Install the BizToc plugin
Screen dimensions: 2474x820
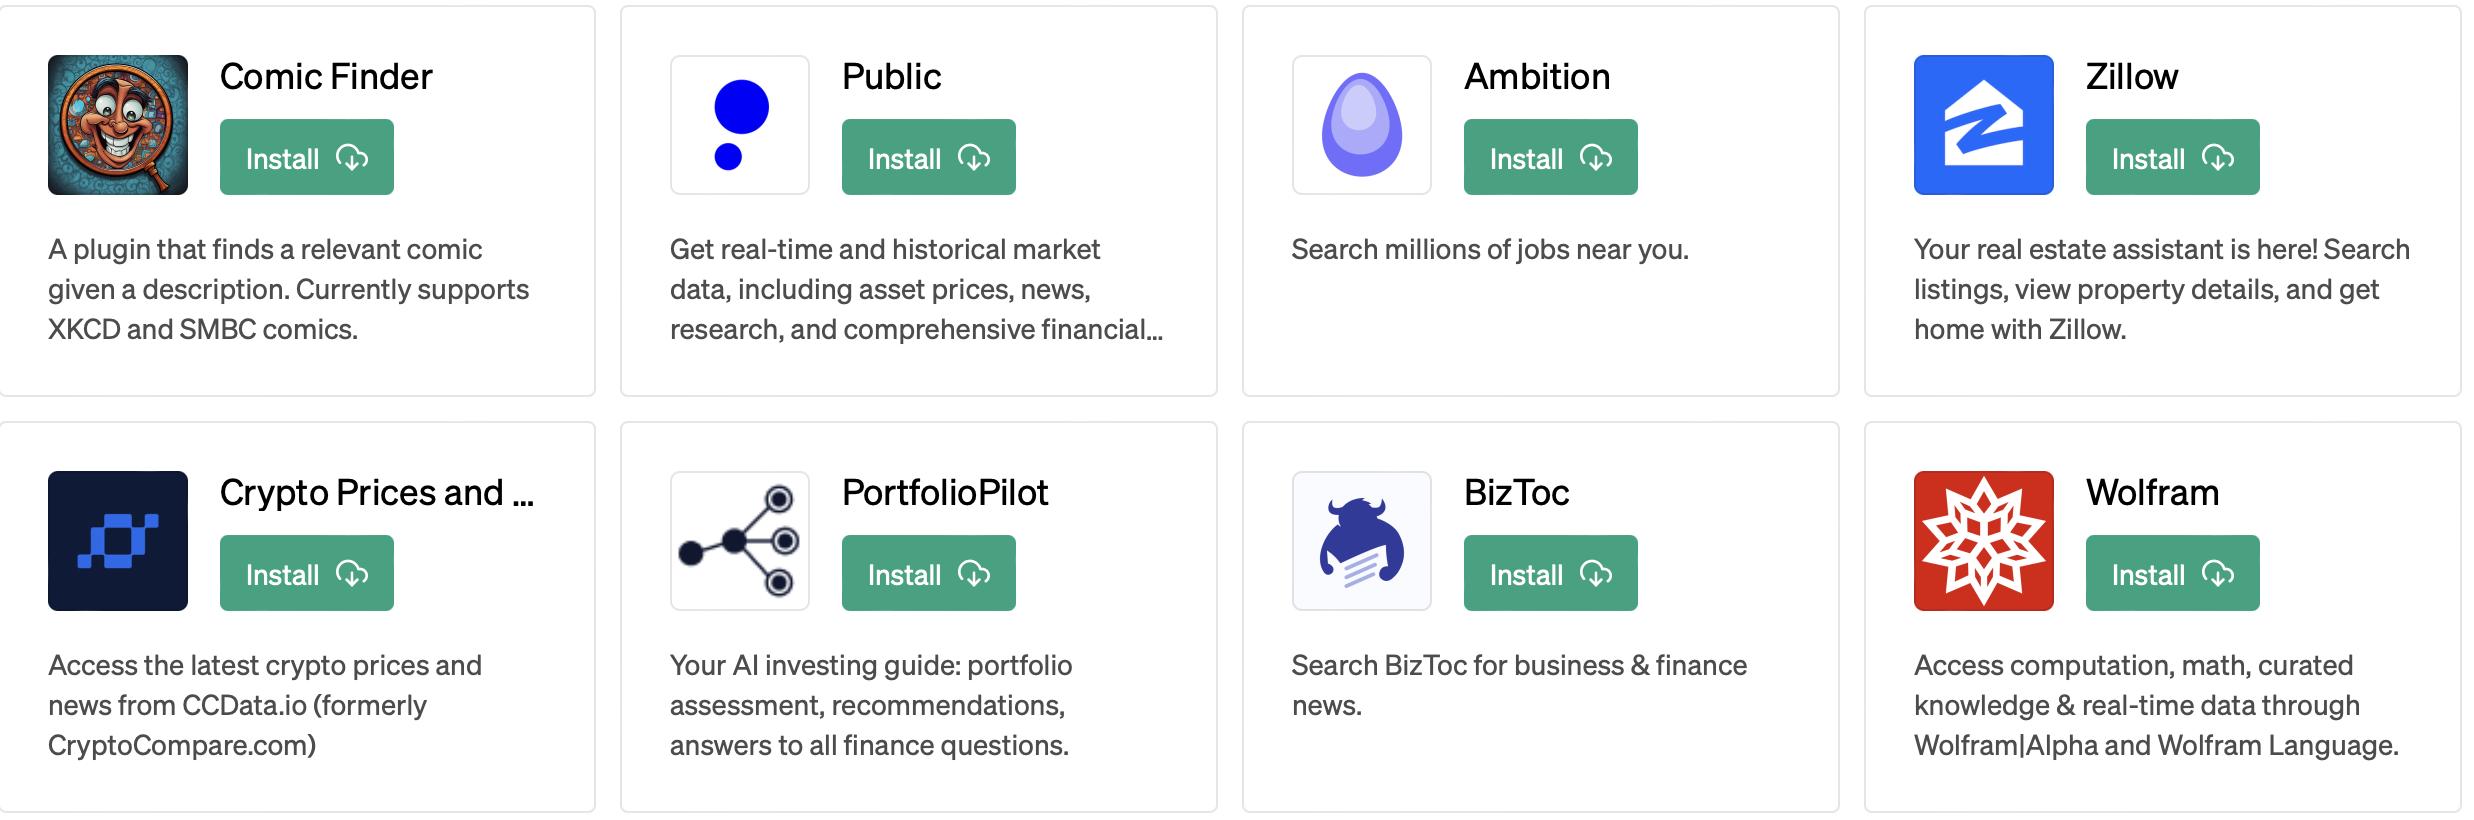(1551, 573)
